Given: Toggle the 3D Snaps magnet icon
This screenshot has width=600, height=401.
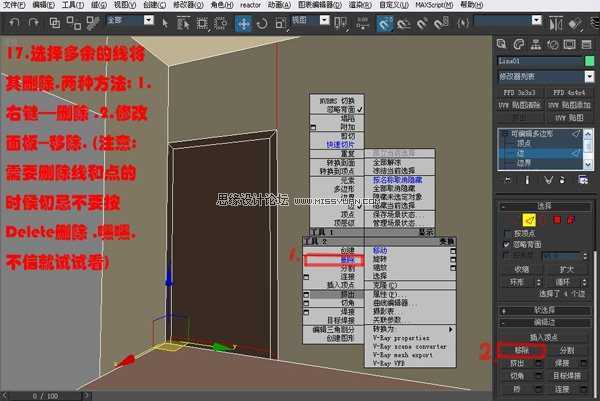Looking at the screenshot, I should [x=385, y=23].
